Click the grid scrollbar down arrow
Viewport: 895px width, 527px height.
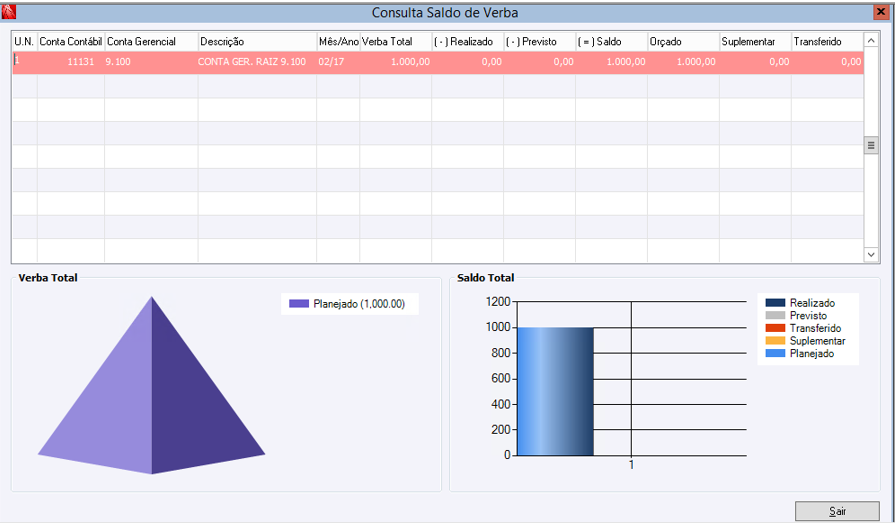(870, 255)
